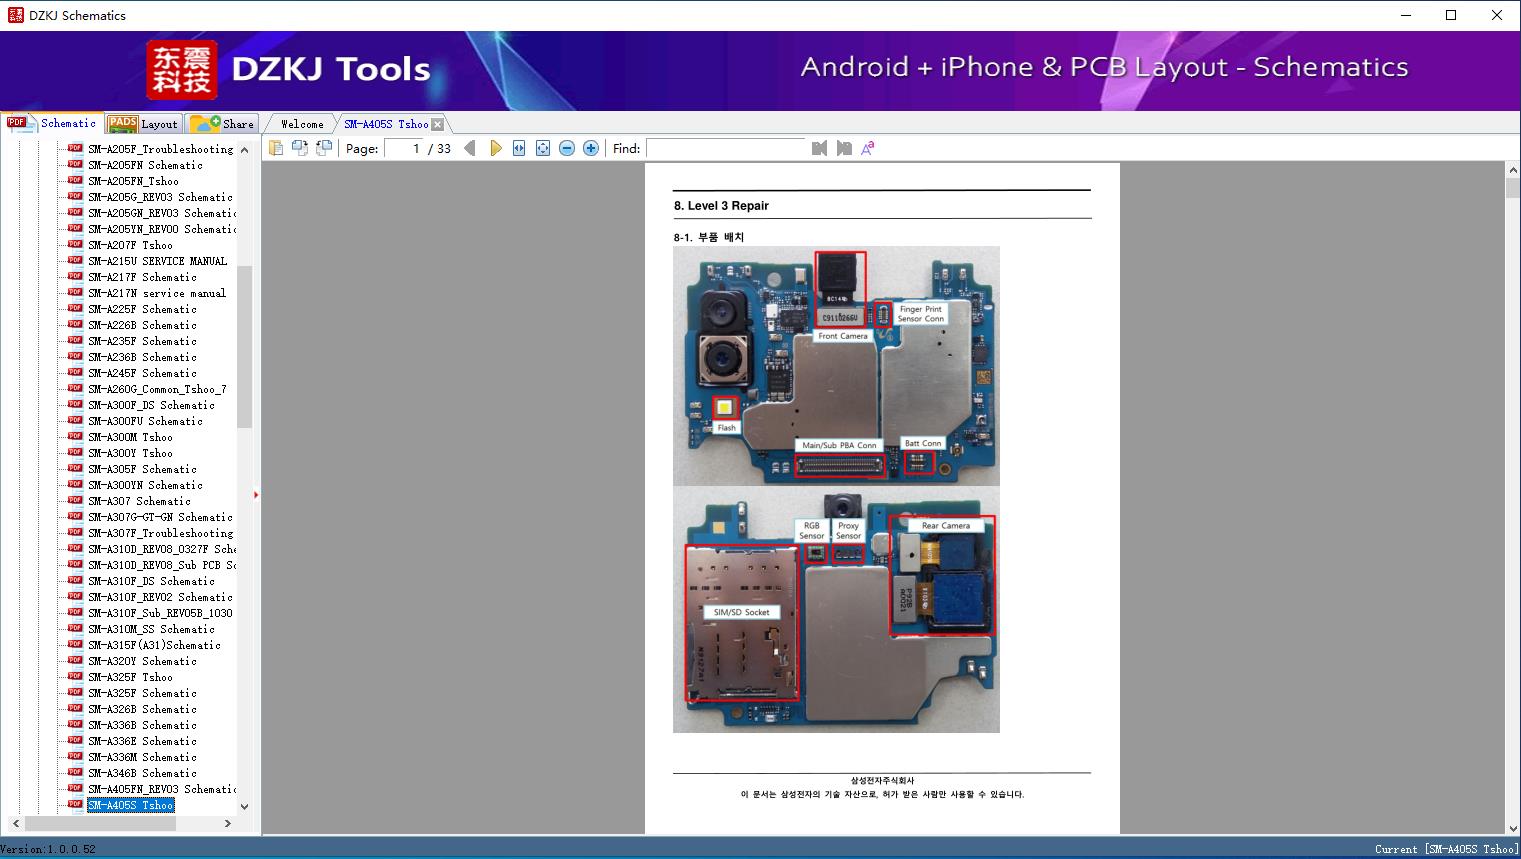Click the fit page icon

(x=543, y=148)
